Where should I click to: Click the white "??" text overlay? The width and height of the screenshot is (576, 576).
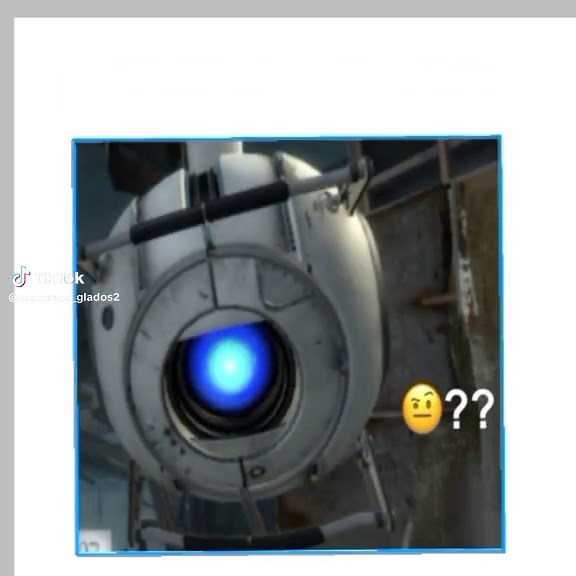(469, 409)
